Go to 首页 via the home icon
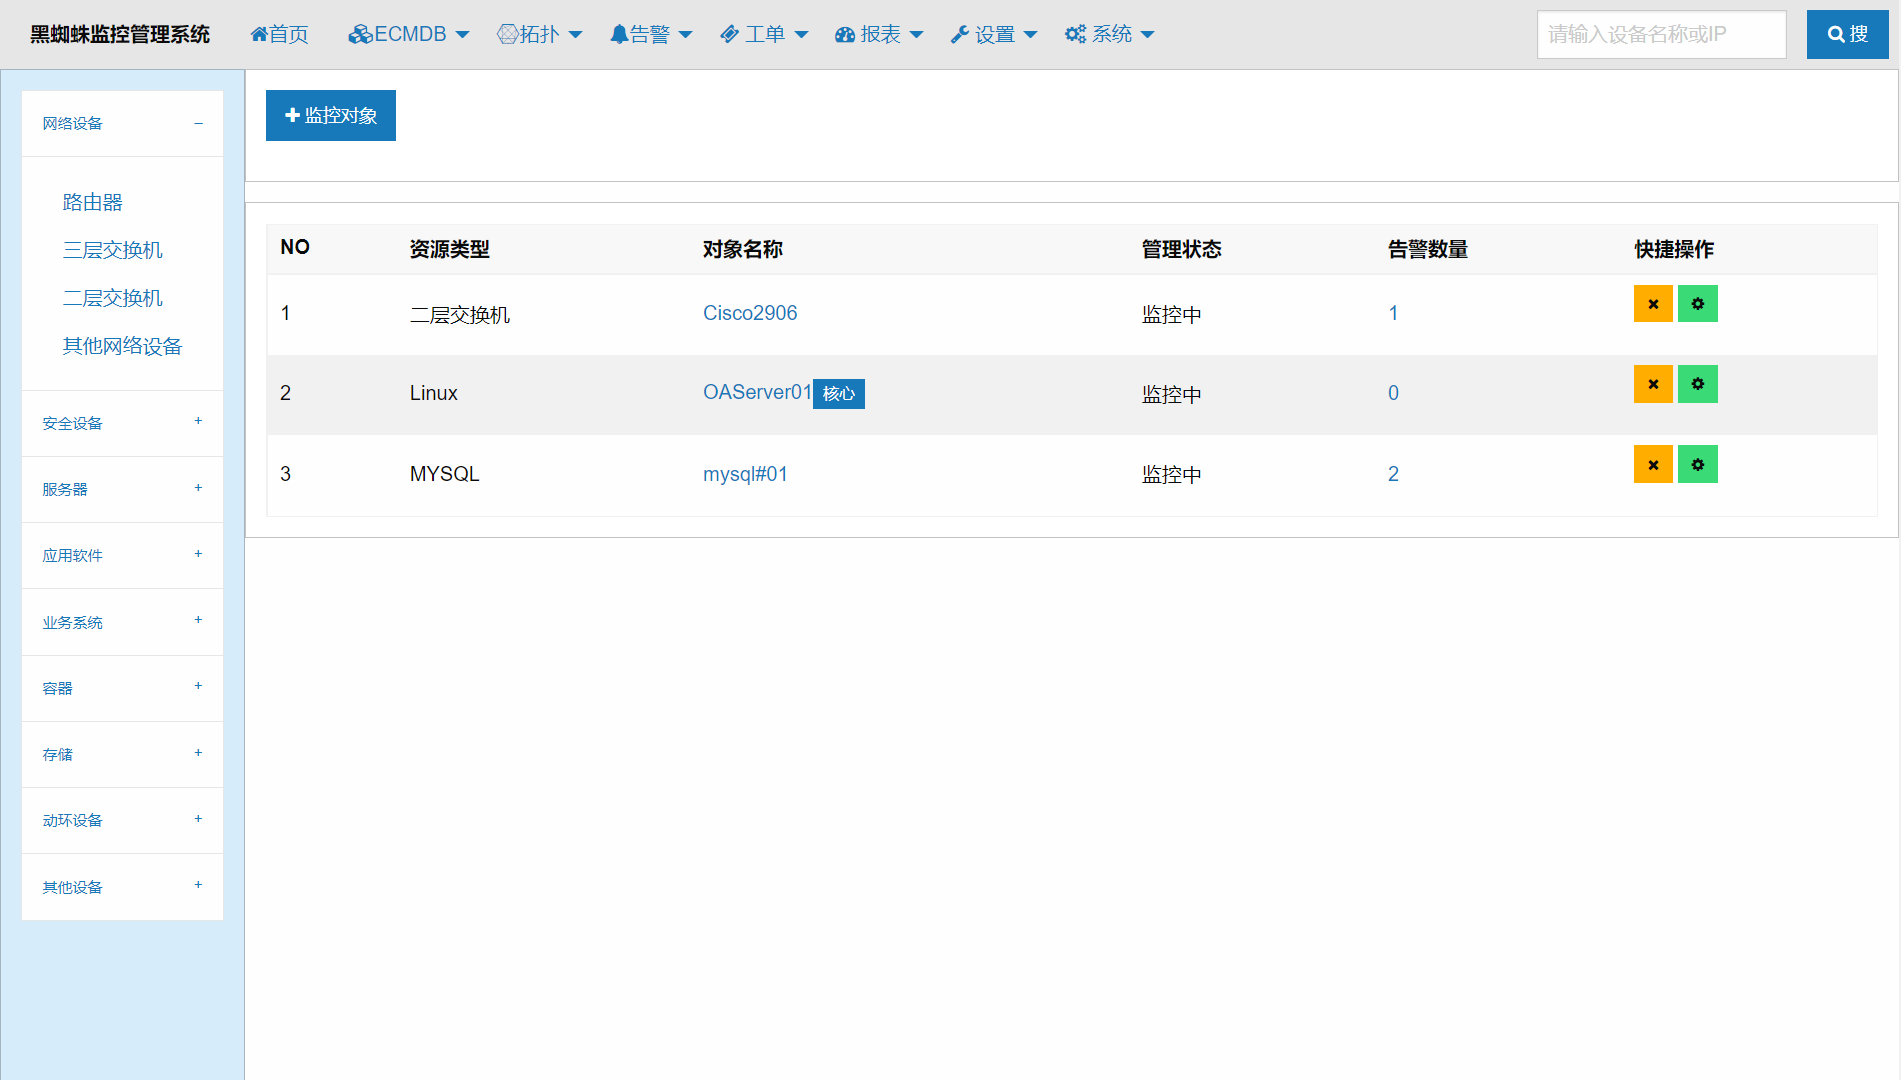The width and height of the screenshot is (1901, 1080). (279, 35)
